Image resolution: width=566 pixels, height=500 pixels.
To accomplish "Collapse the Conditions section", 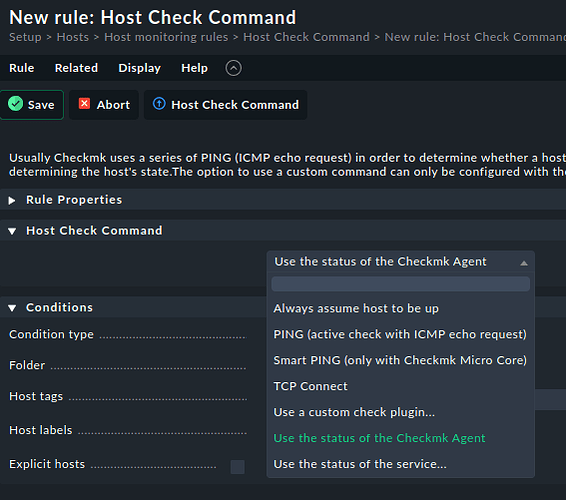I will pyautogui.click(x=12, y=308).
